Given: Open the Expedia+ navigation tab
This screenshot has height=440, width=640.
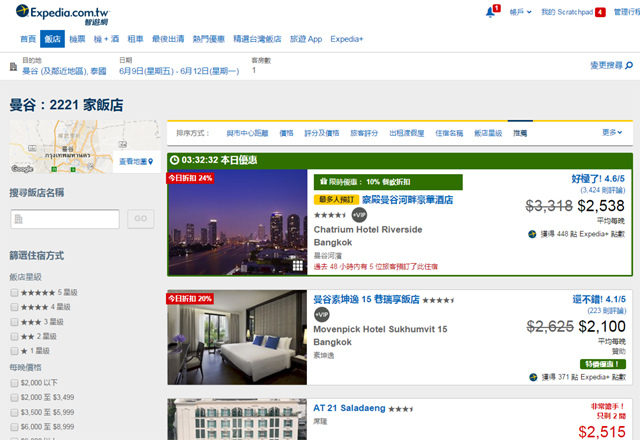Looking at the screenshot, I should pos(347,39).
